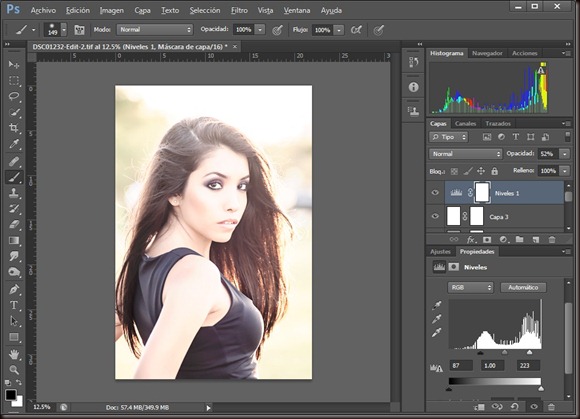Add layer mask in Capas panel
Viewport: 580px width, 419px height.
pos(487,240)
